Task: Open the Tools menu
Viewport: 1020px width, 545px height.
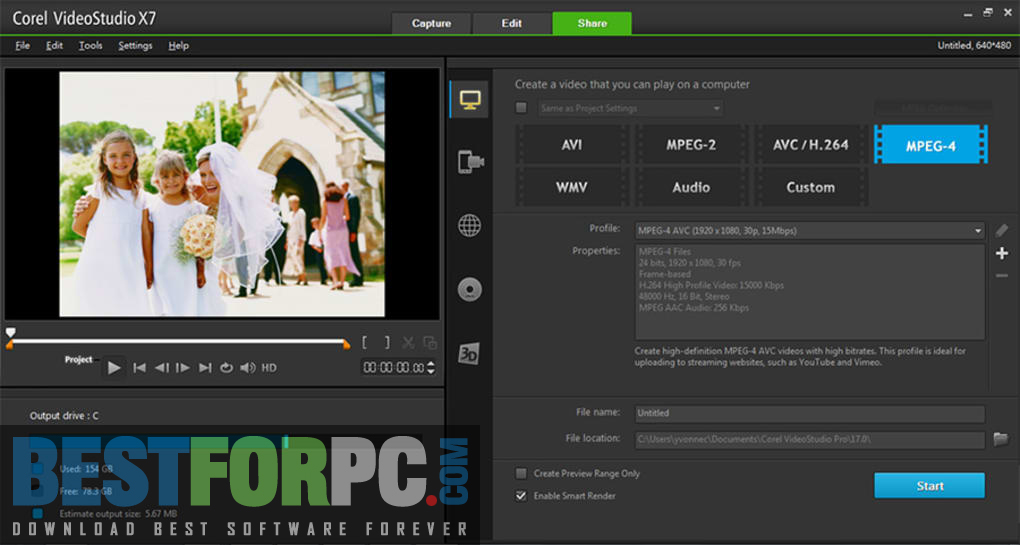Action: [90, 46]
